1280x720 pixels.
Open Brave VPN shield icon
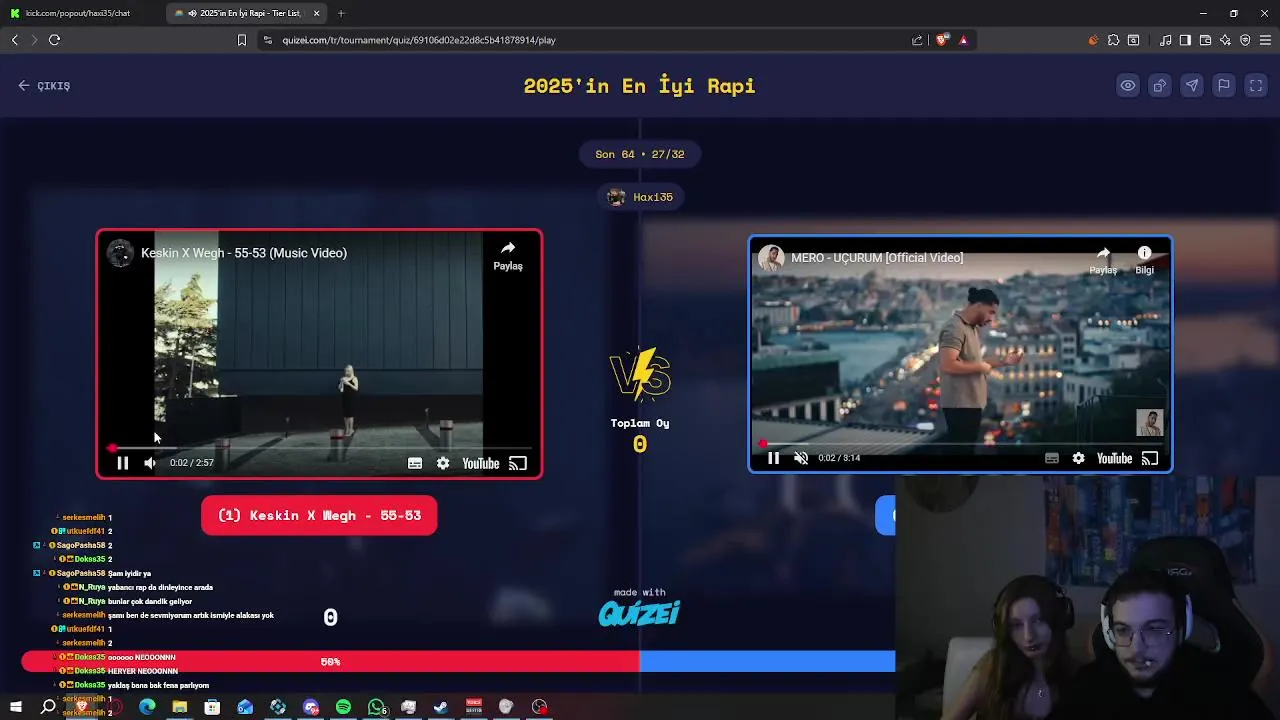point(1245,40)
